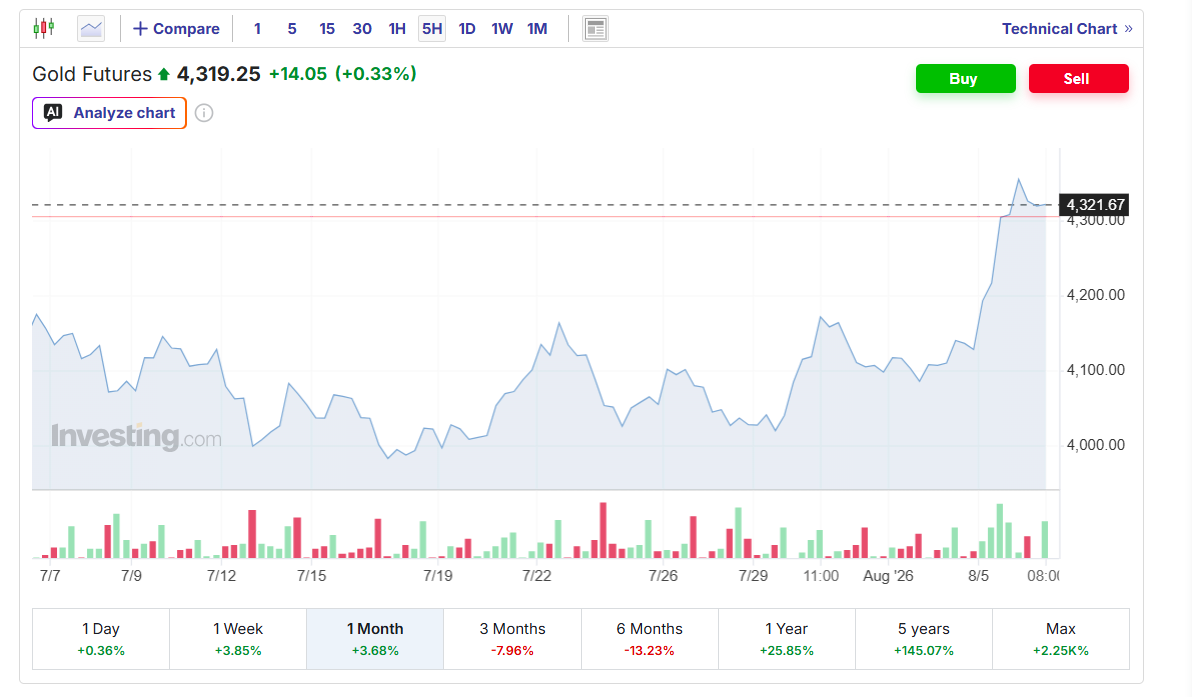Select the area chart type icon
This screenshot has height=697, width=1192.
coord(91,29)
